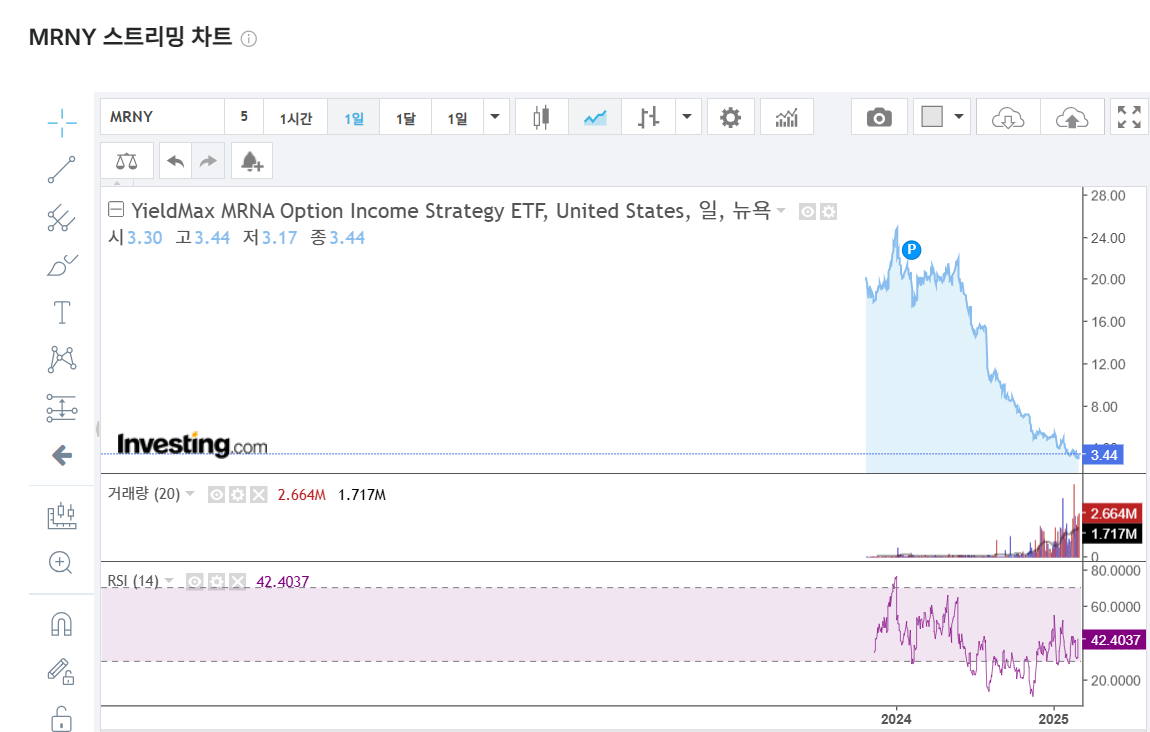Viewport: 1150px width, 732px height.
Task: Click the cloud download load chart icon
Action: tap(1008, 117)
